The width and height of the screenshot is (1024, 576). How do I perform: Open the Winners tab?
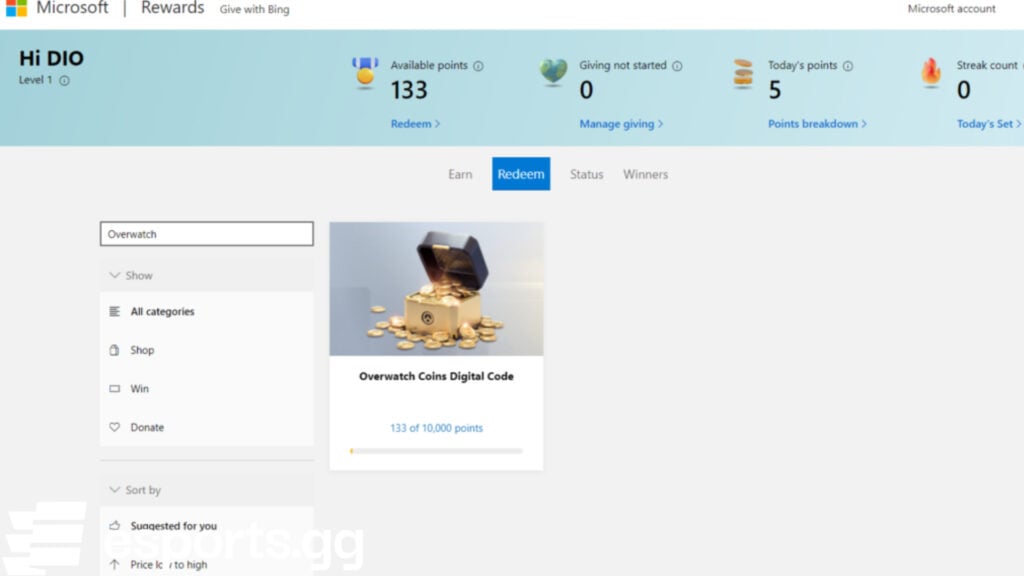(x=645, y=174)
